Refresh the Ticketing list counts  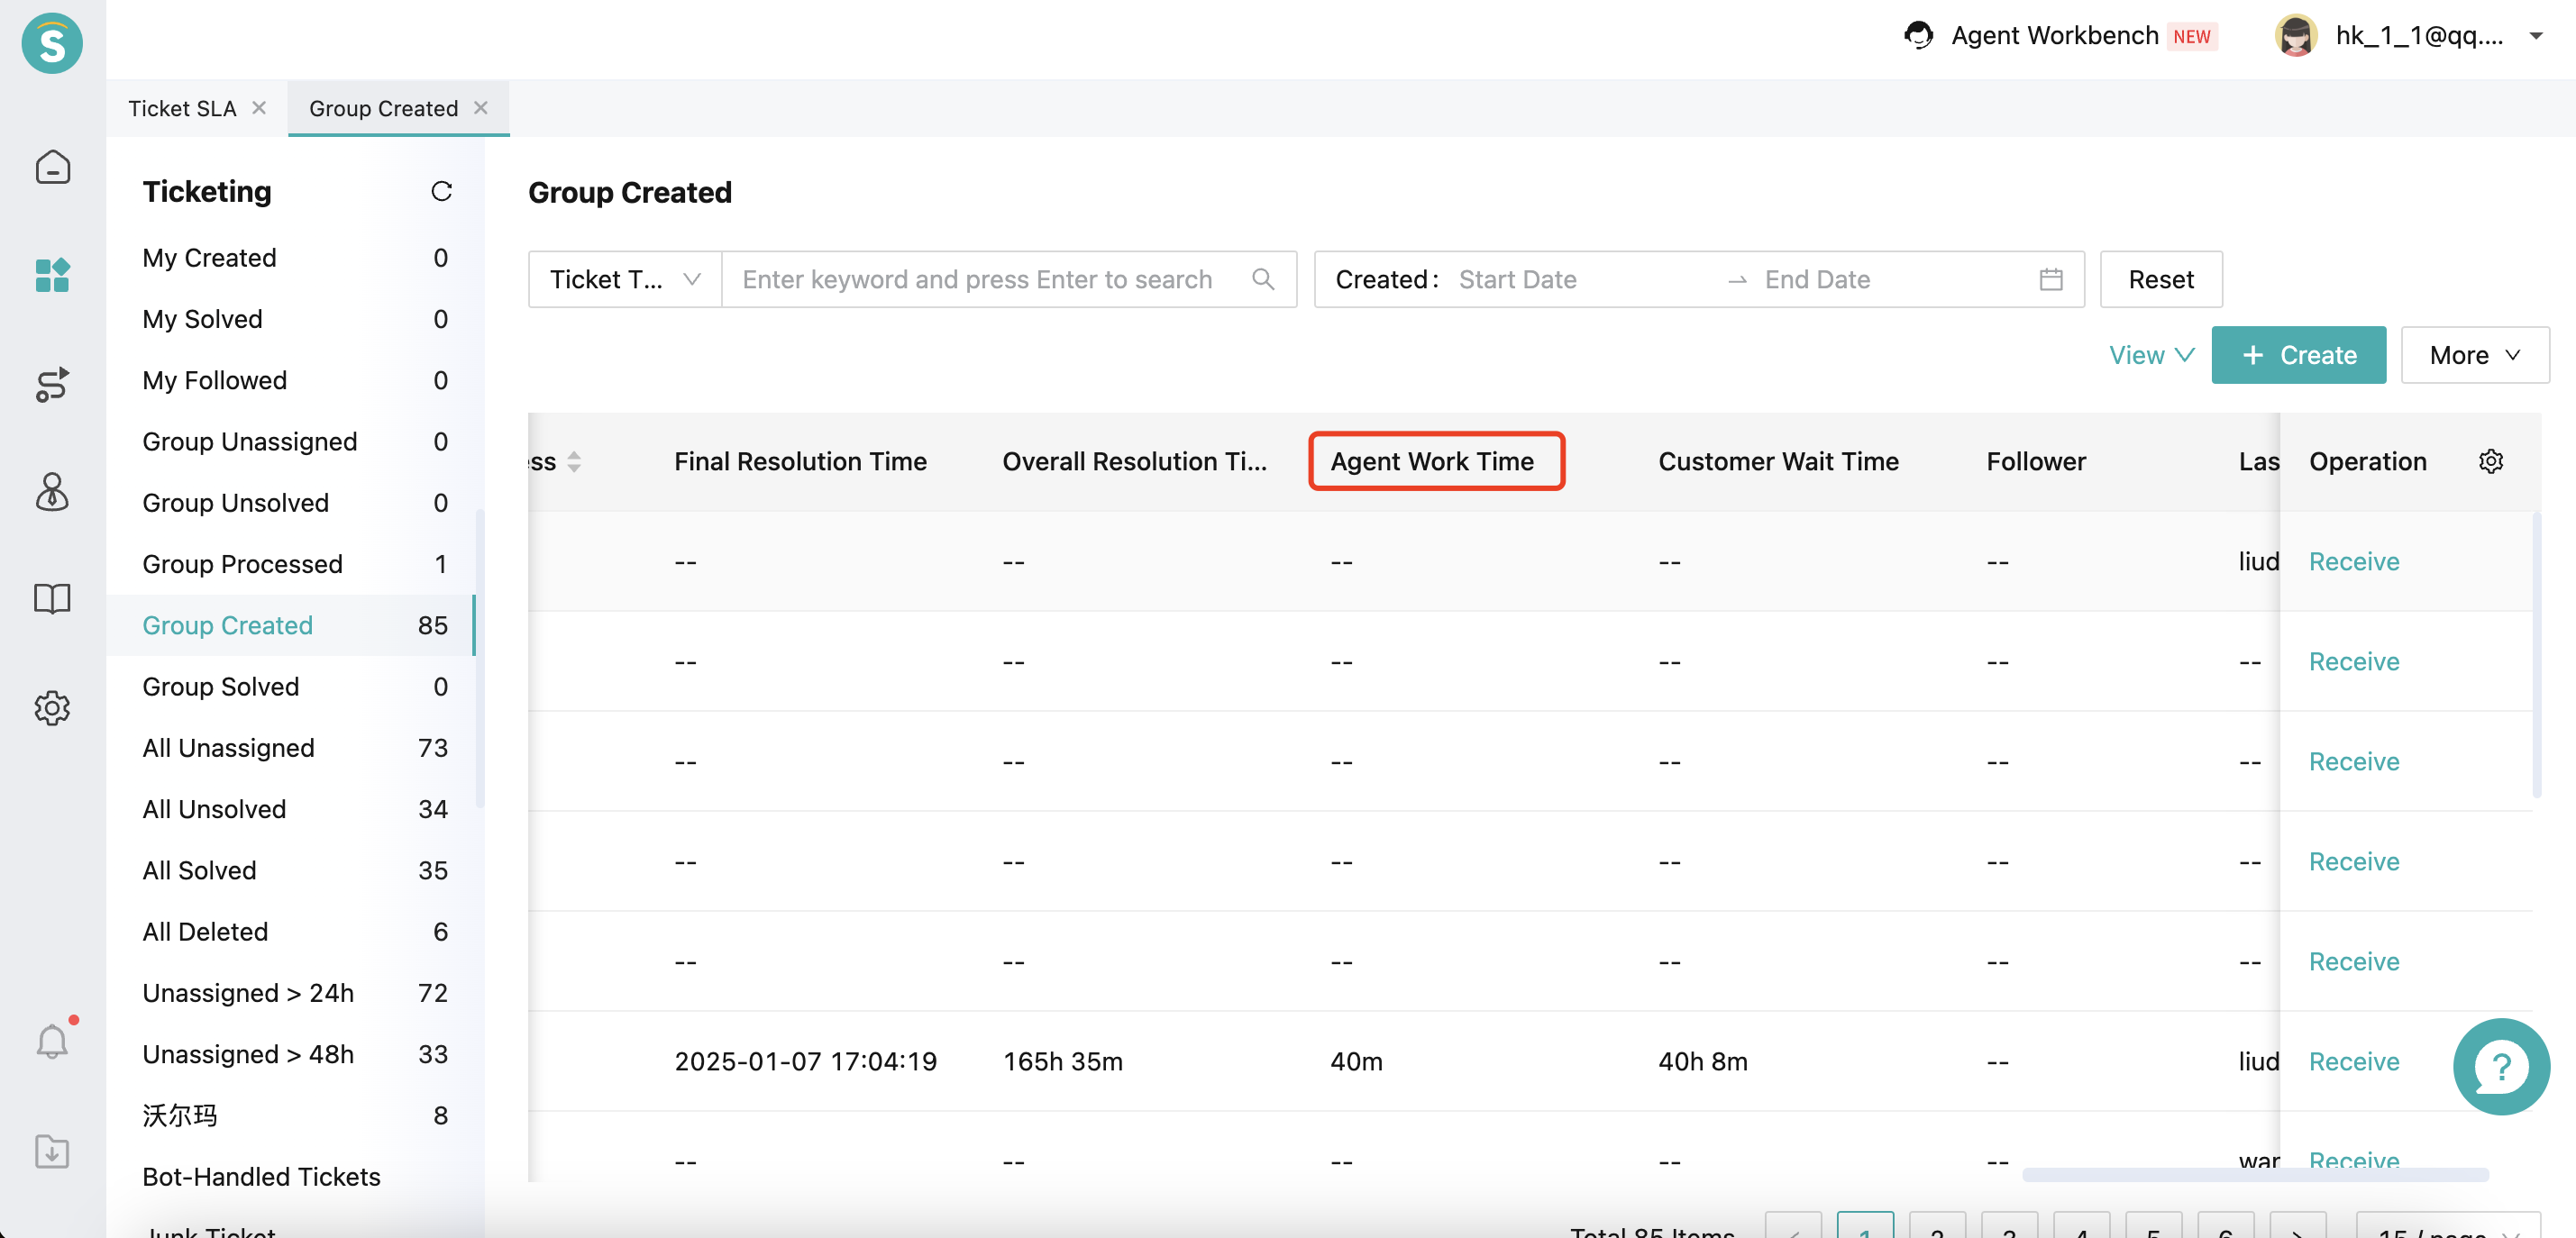(x=441, y=191)
